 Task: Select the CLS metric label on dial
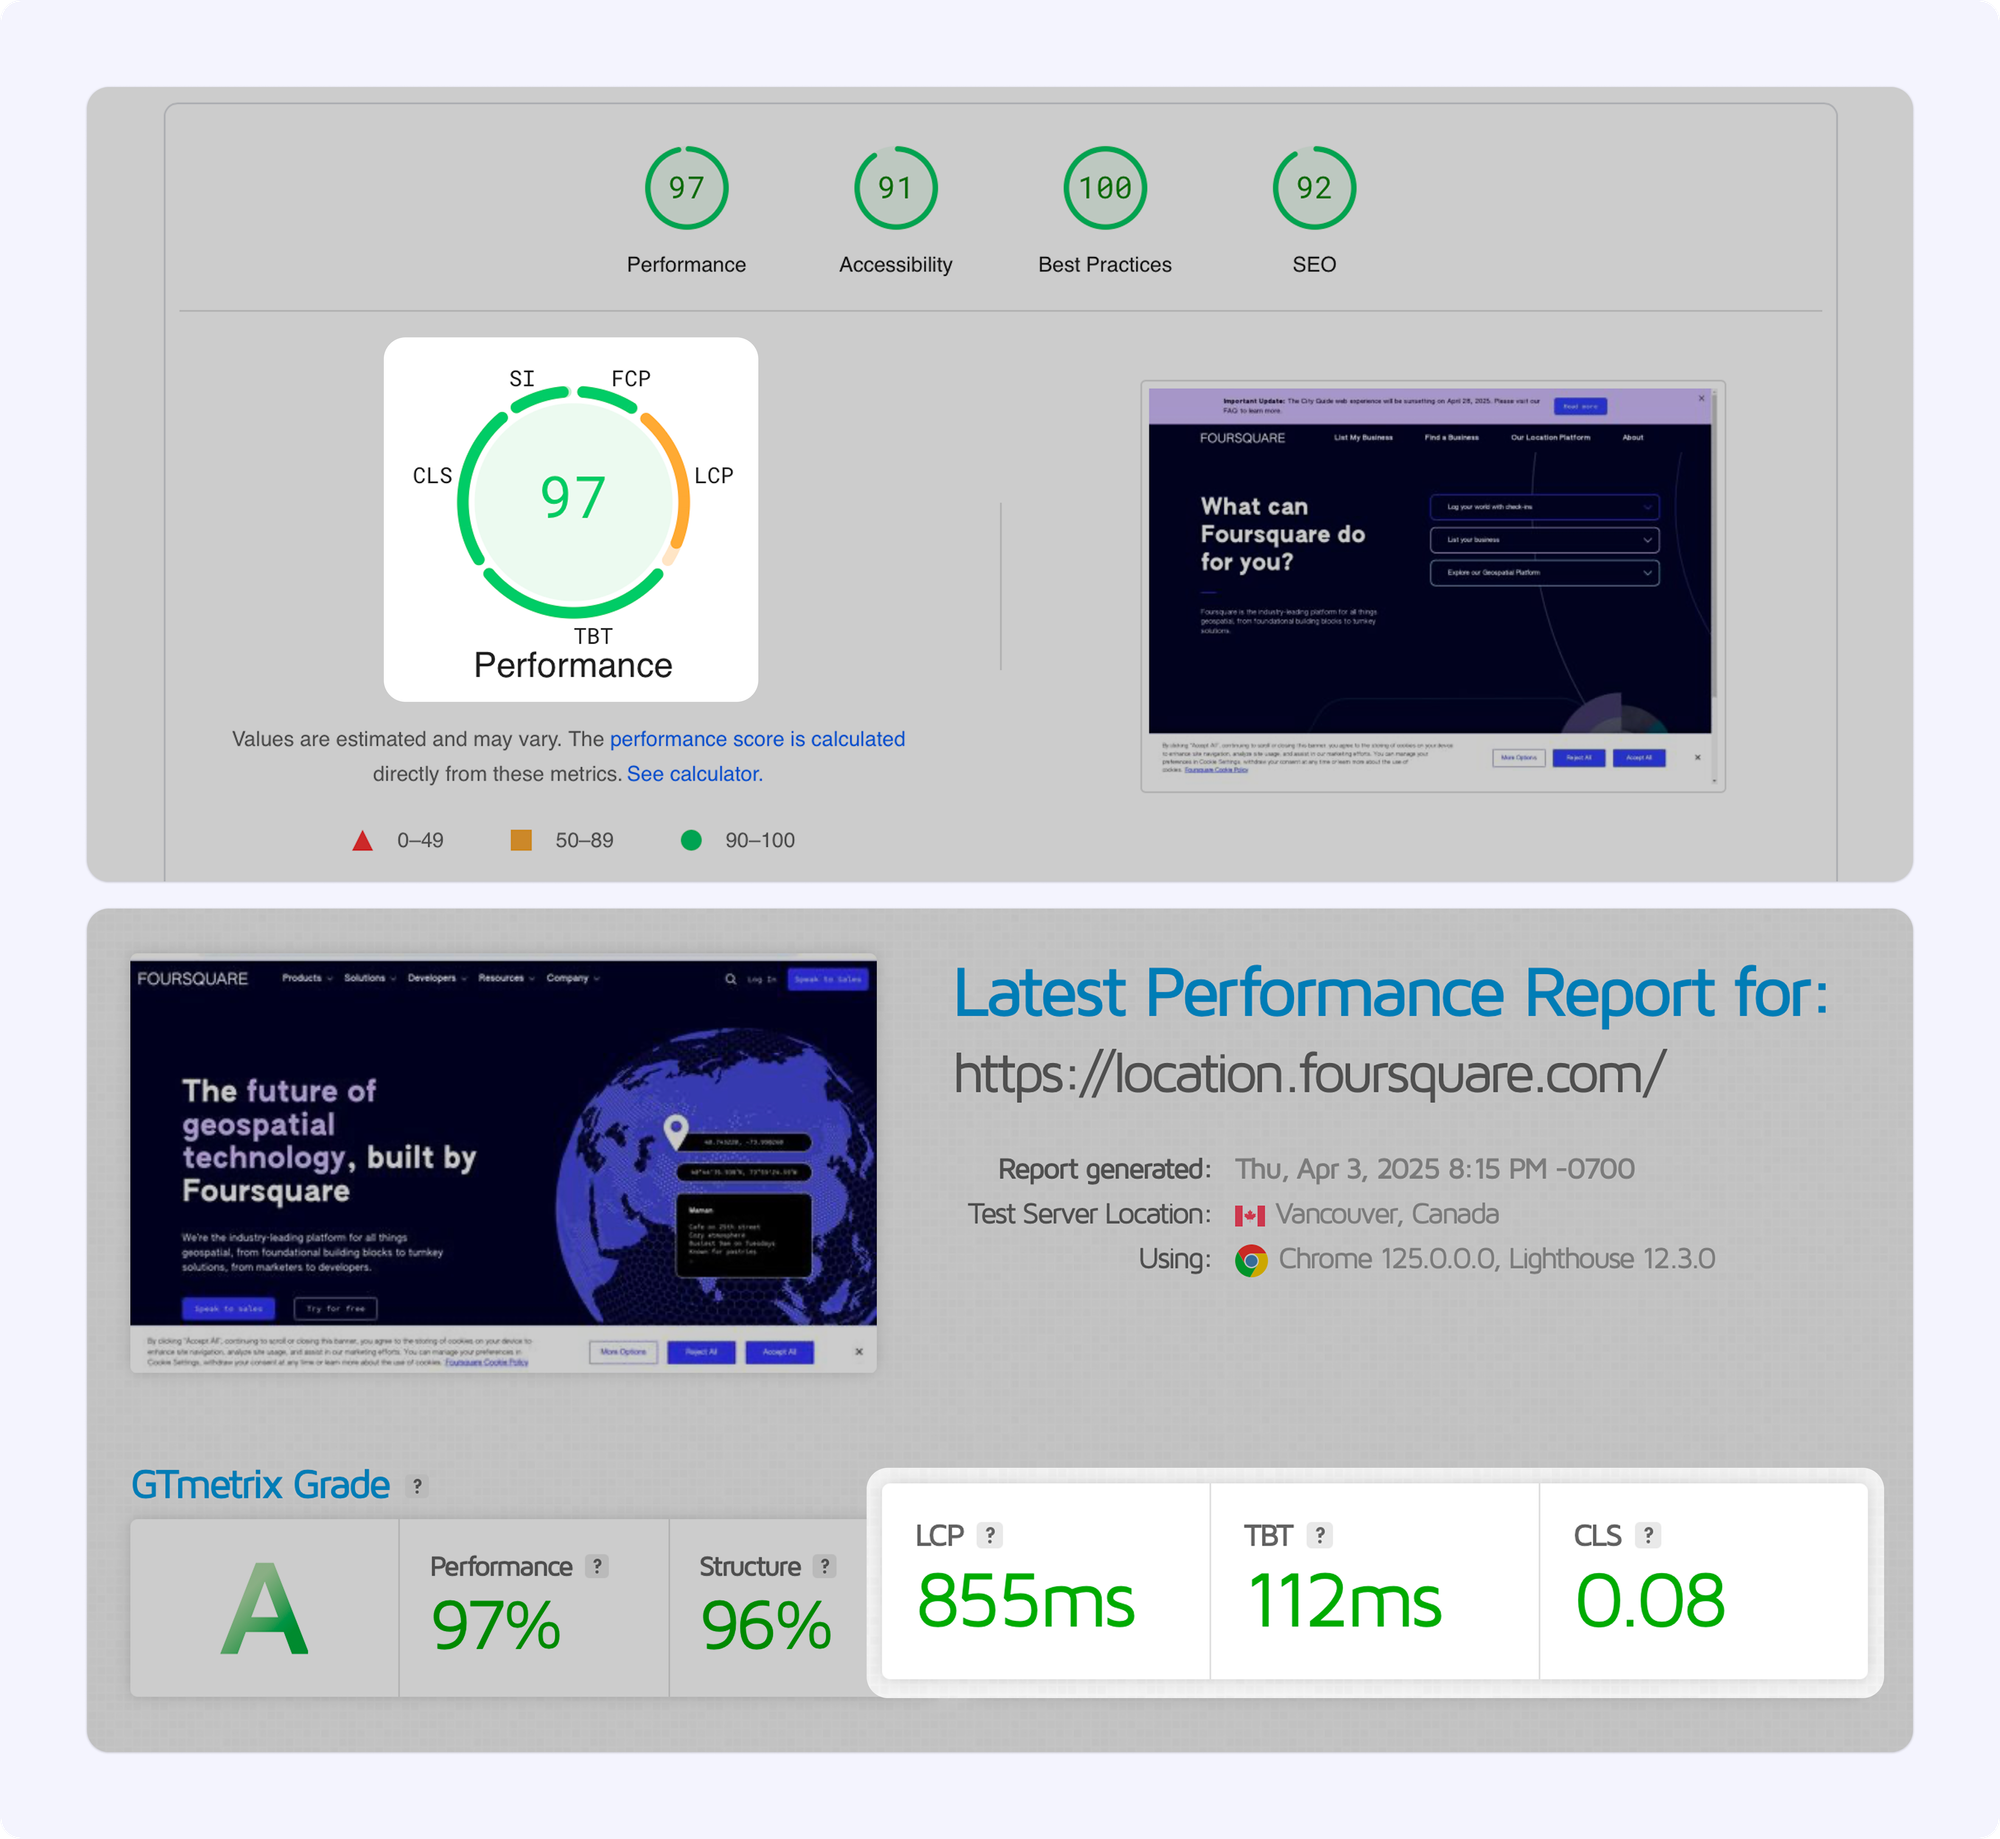point(432,476)
